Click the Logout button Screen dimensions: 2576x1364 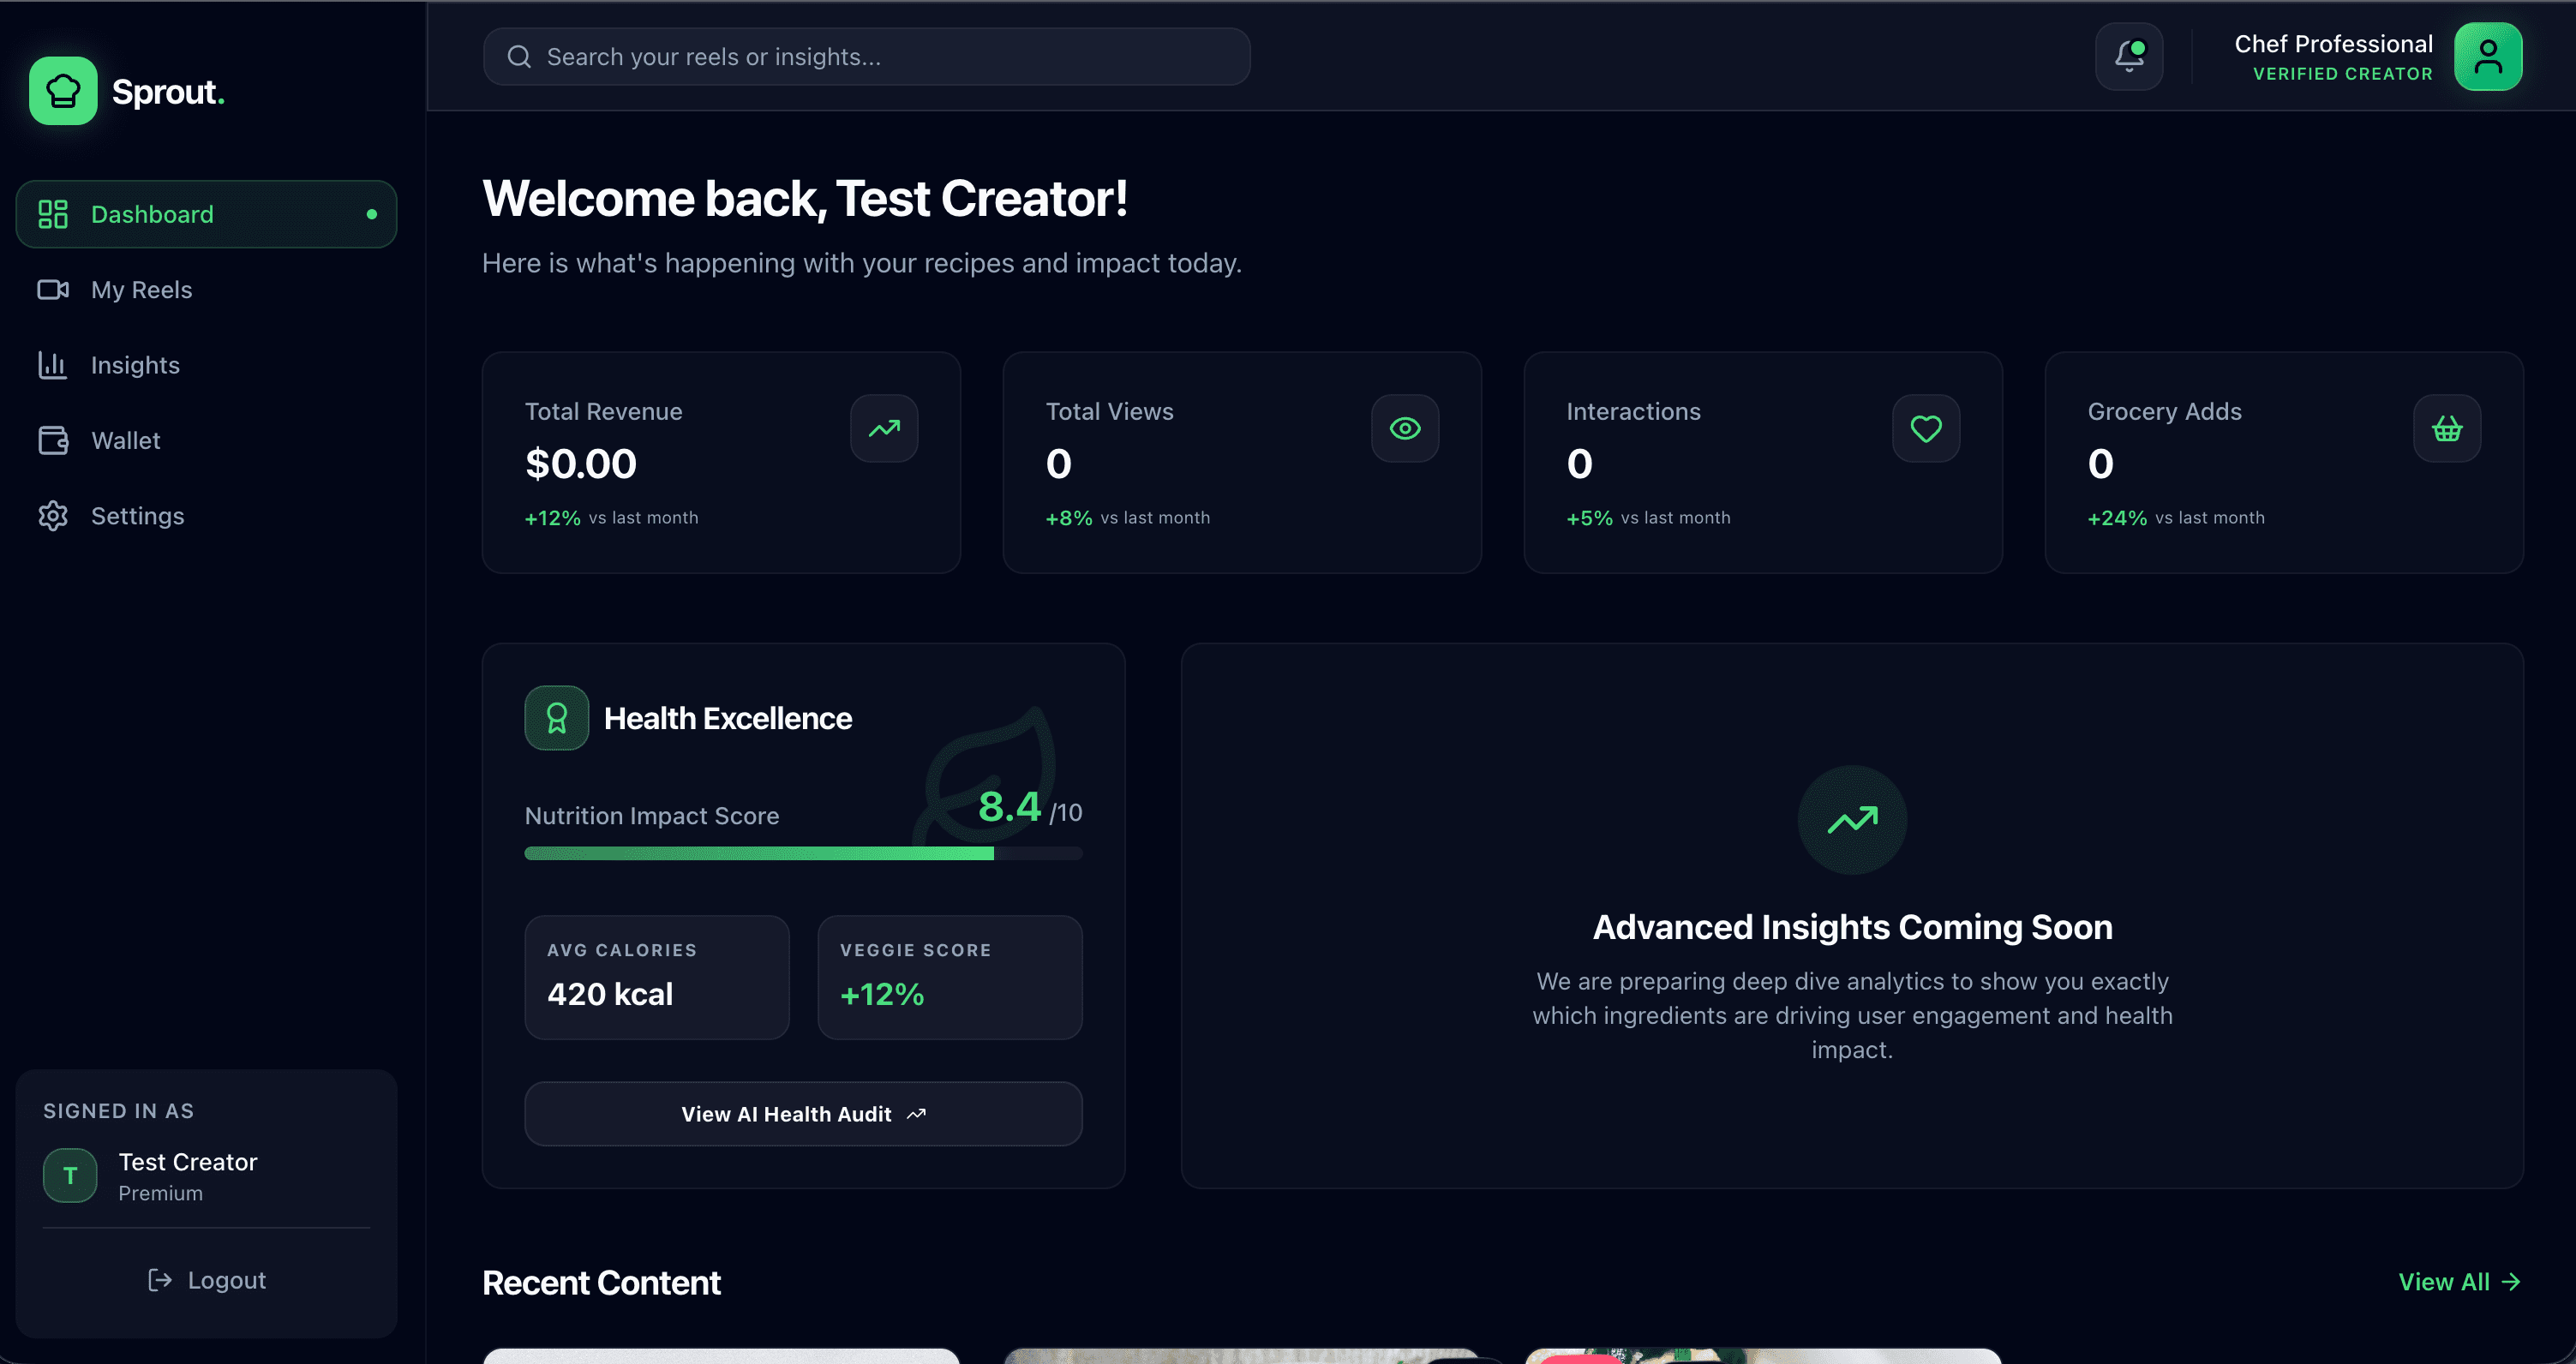[207, 1280]
